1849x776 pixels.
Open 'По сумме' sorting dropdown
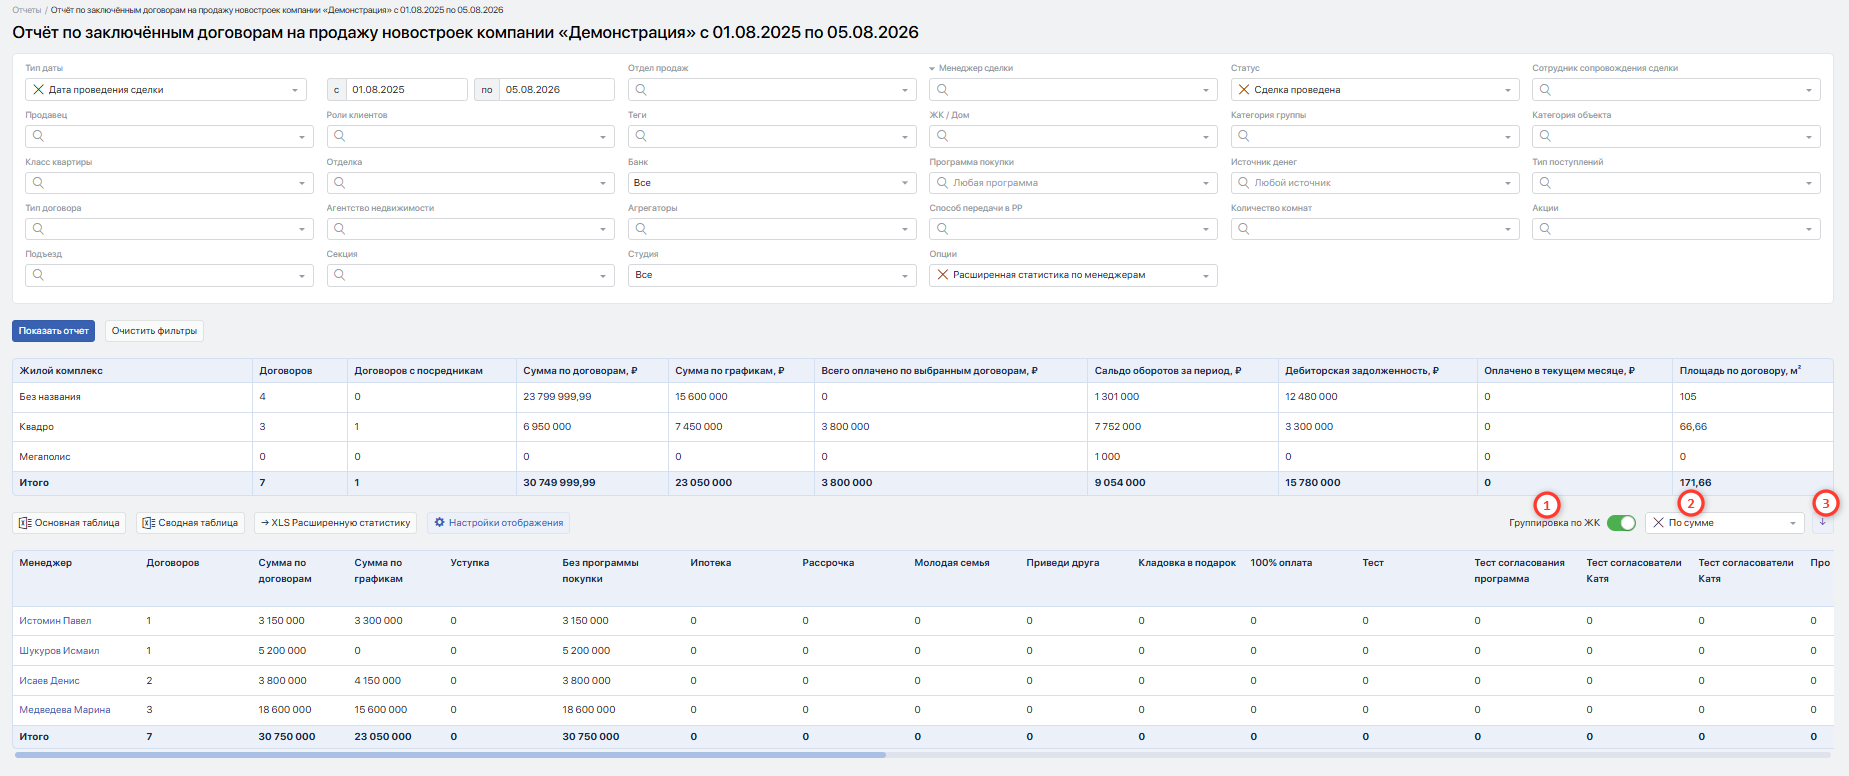pyautogui.click(x=1724, y=523)
